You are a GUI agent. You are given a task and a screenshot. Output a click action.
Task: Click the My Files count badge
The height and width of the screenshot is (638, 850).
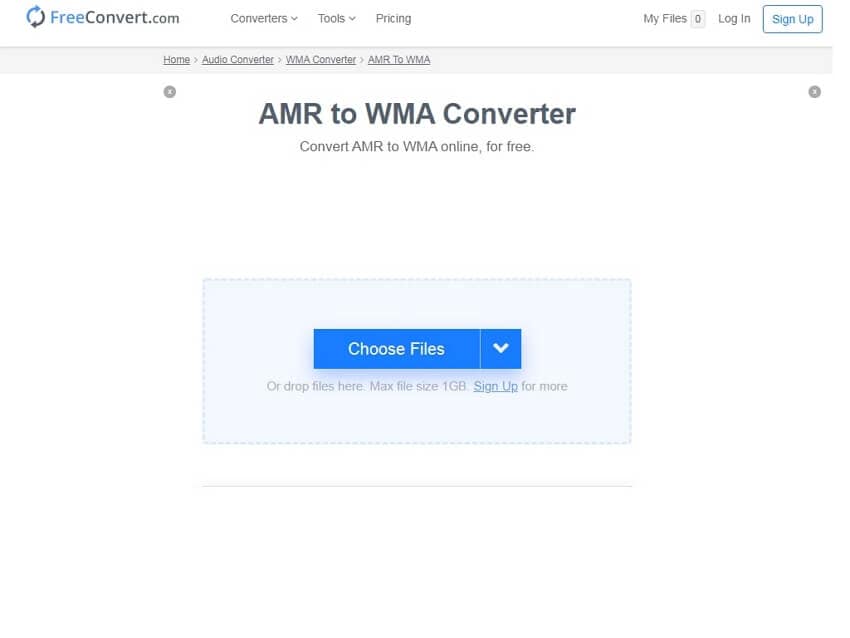tap(698, 19)
